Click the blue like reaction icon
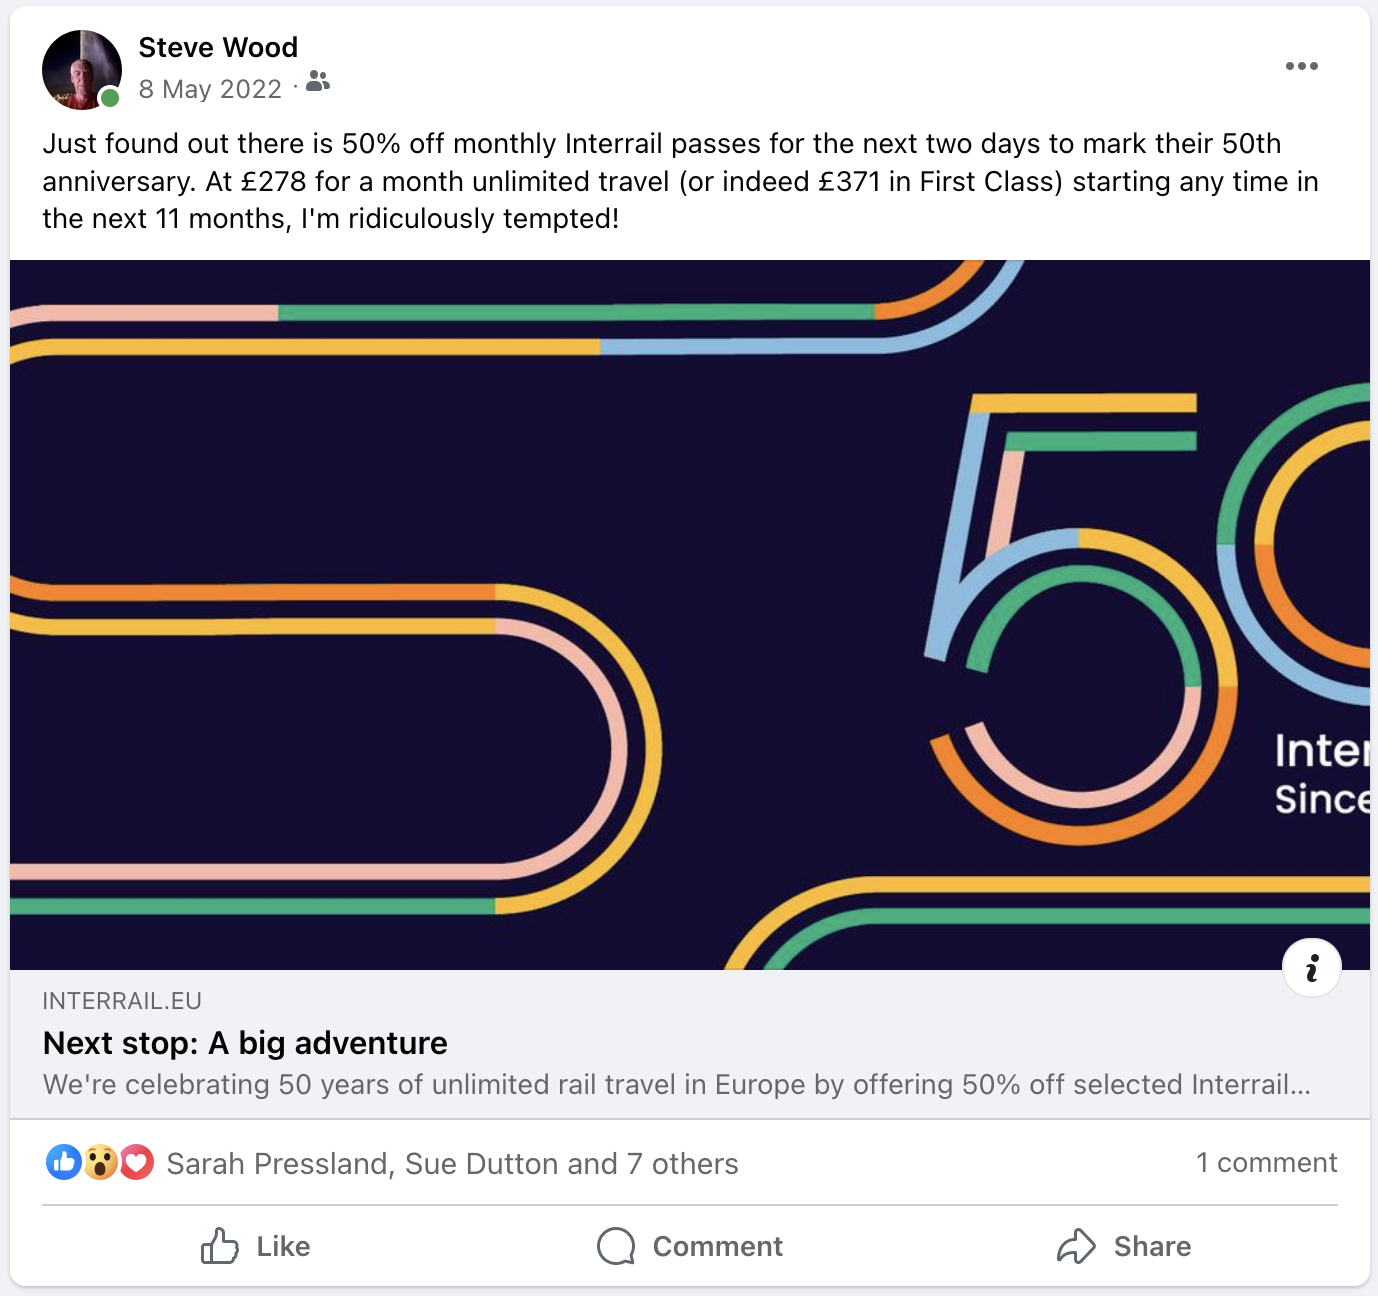 click(x=64, y=1162)
